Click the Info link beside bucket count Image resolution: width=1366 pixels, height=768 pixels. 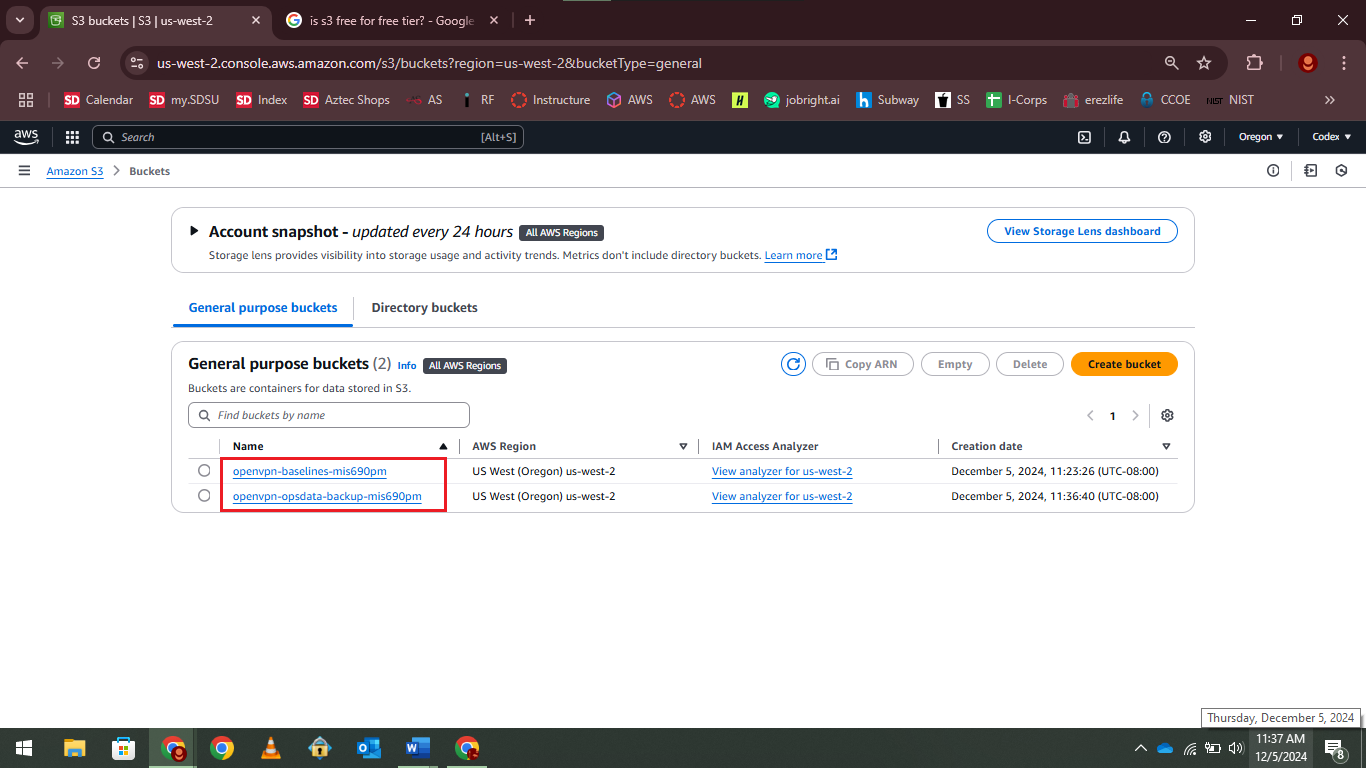(x=407, y=366)
